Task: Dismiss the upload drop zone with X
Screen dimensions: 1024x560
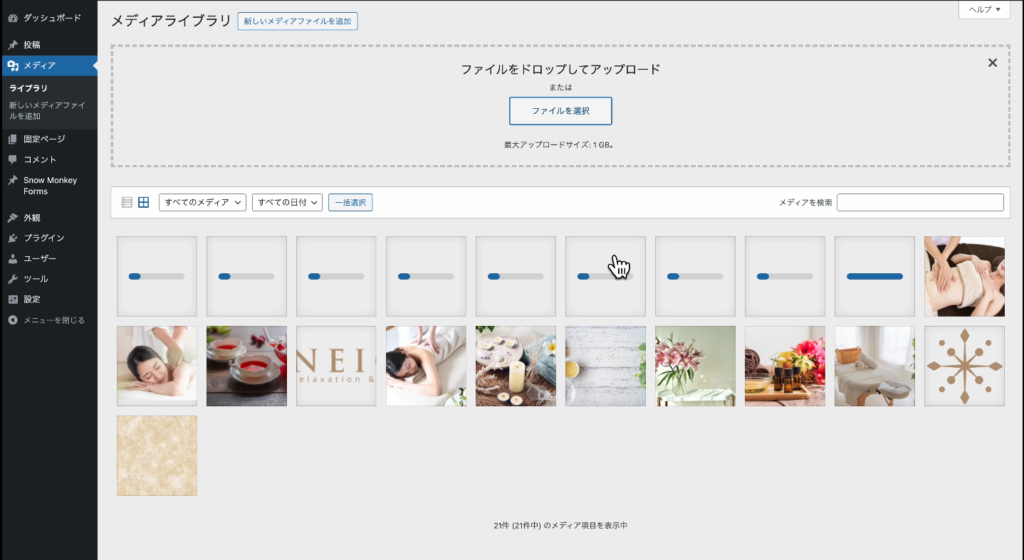Action: click(x=993, y=63)
